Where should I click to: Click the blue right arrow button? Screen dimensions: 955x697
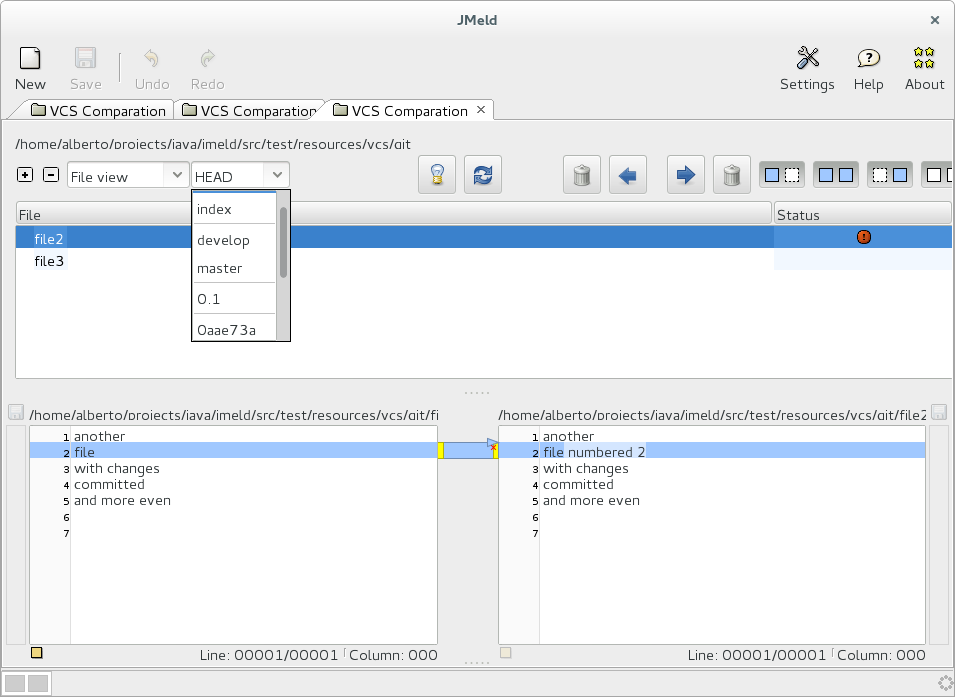click(686, 175)
